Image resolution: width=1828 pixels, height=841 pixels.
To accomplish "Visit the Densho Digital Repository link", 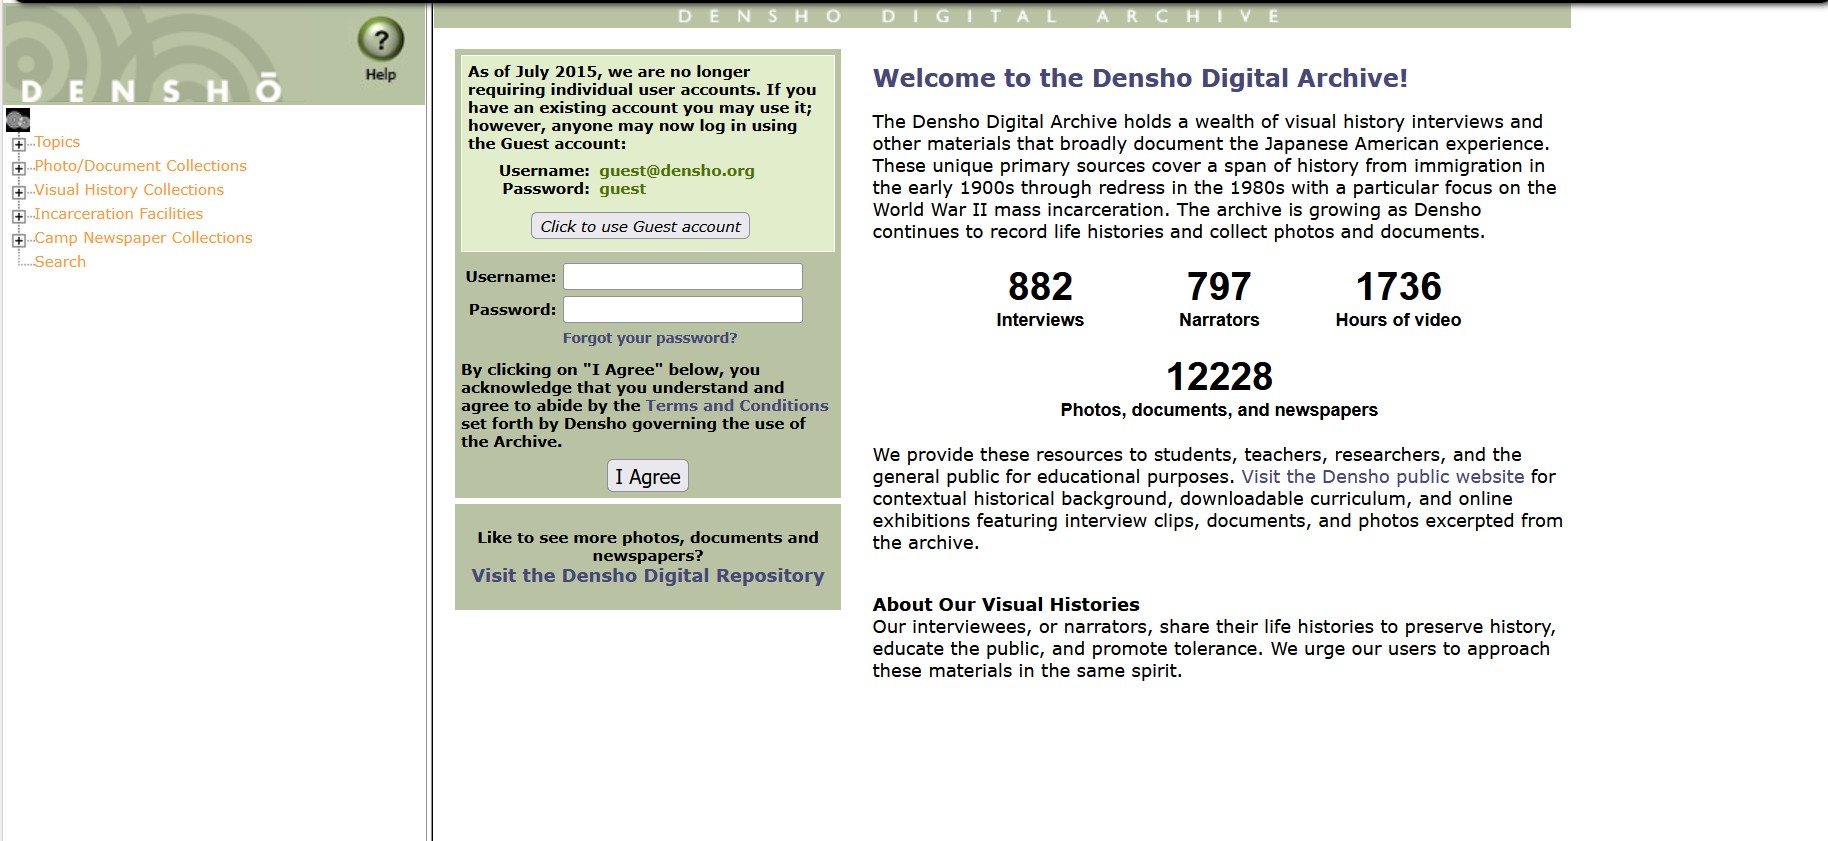I will pos(648,576).
